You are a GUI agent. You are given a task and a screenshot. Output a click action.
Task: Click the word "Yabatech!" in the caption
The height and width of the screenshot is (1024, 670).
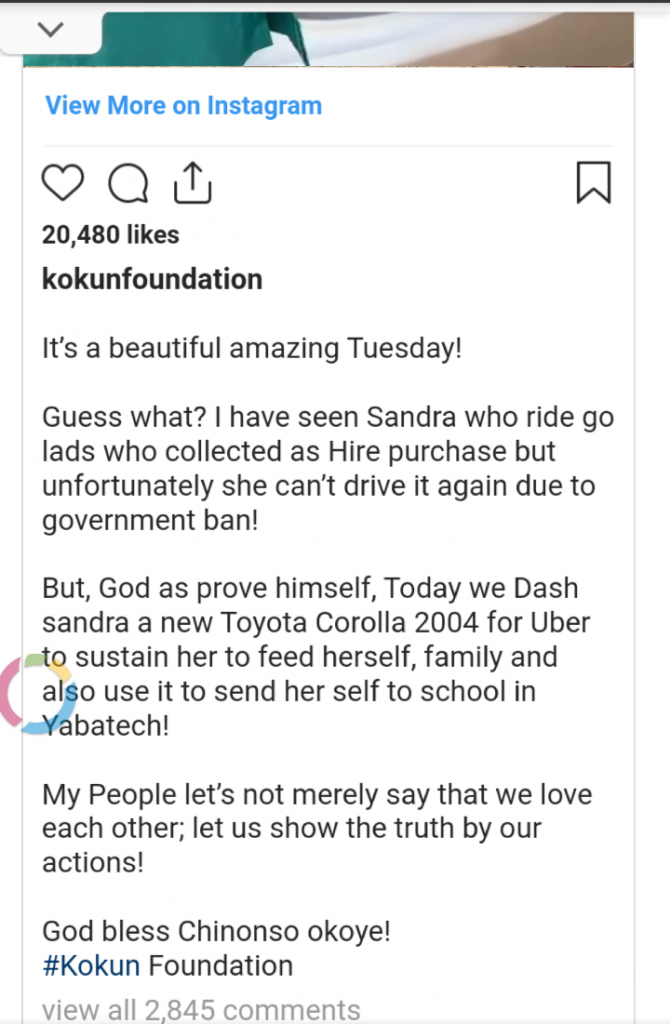click(x=110, y=725)
